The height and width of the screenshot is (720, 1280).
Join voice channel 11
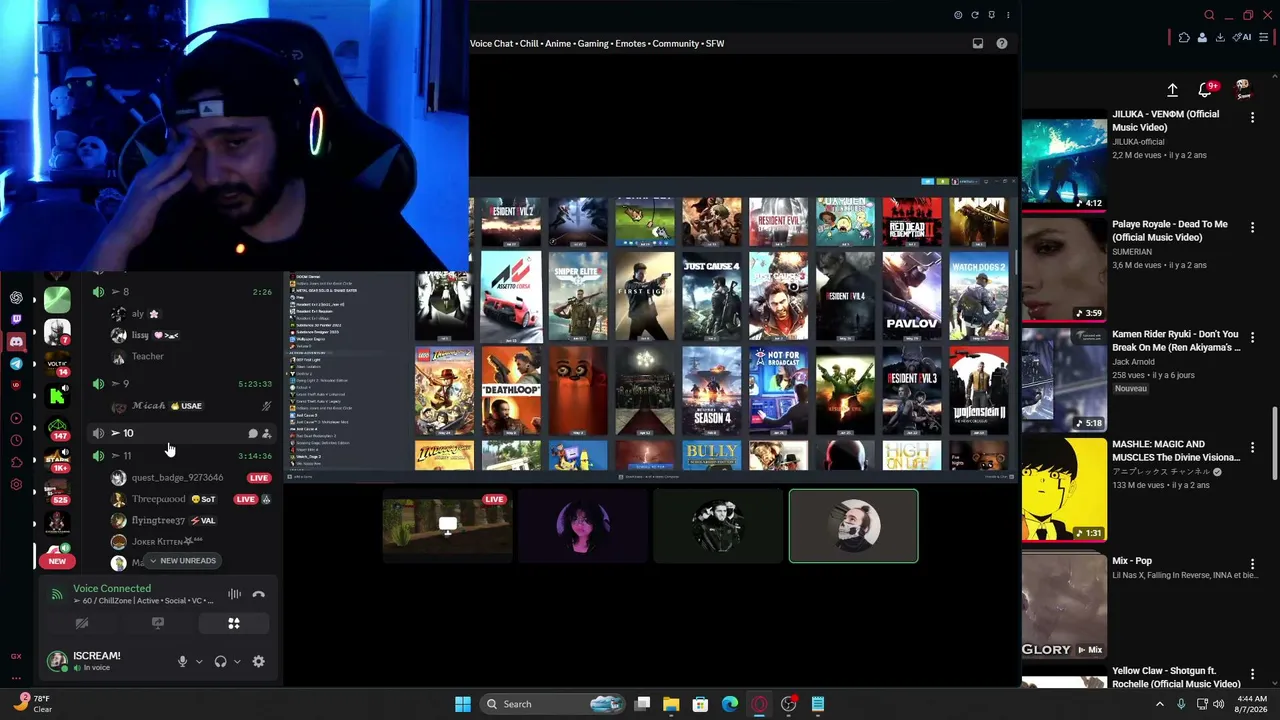pos(181,456)
